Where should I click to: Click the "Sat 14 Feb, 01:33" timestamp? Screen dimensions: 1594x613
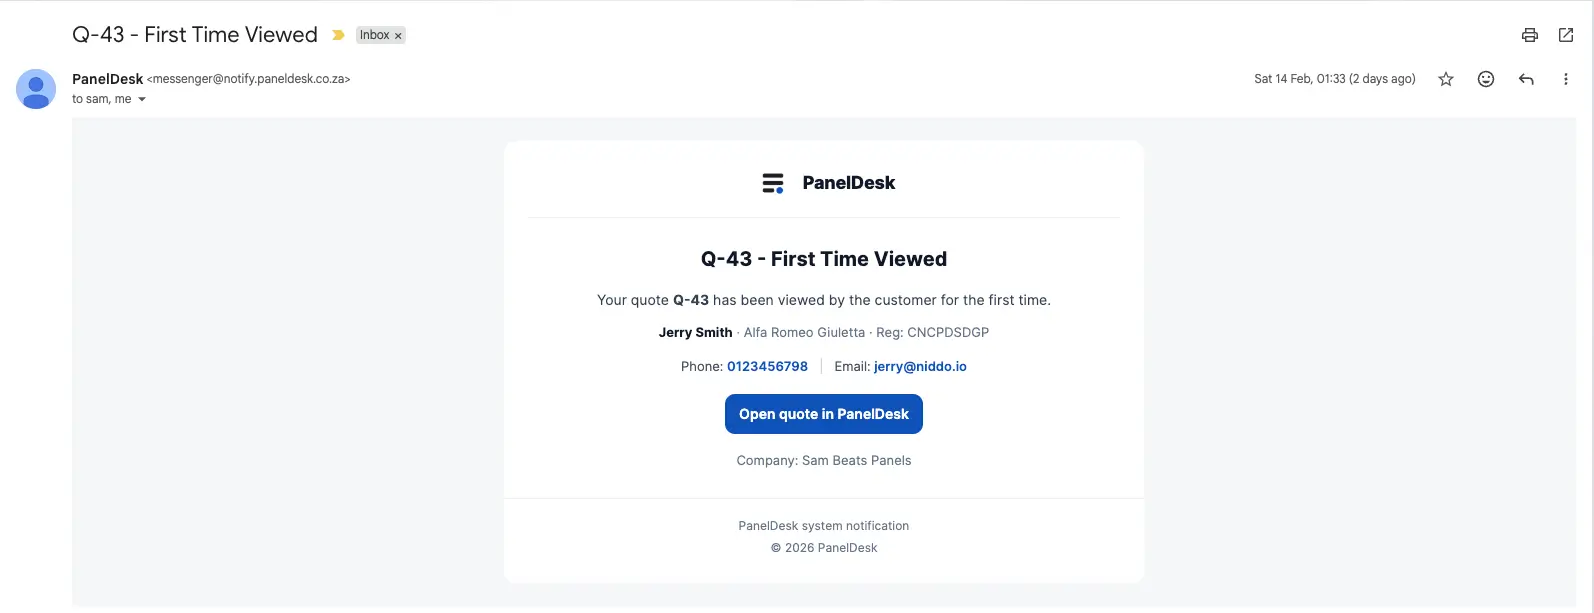1334,79
